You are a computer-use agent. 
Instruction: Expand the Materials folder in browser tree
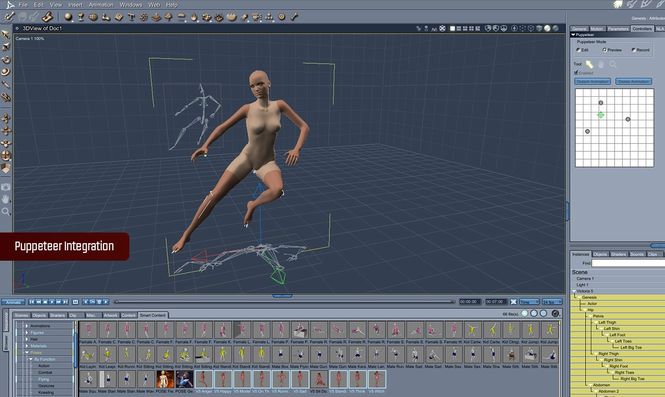(x=26, y=346)
